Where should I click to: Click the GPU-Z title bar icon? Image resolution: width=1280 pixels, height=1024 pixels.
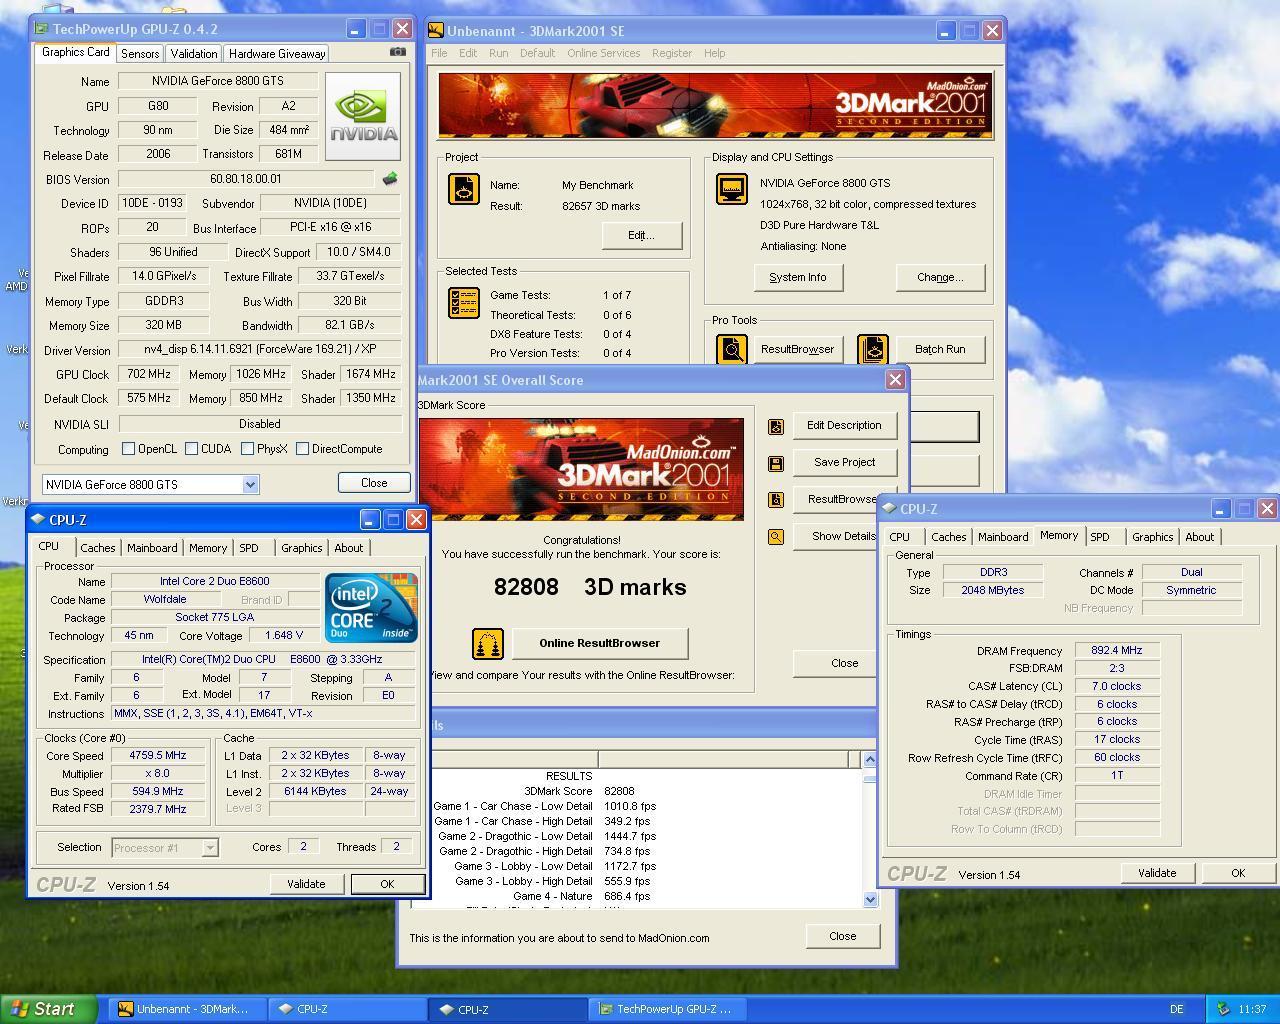click(42, 29)
